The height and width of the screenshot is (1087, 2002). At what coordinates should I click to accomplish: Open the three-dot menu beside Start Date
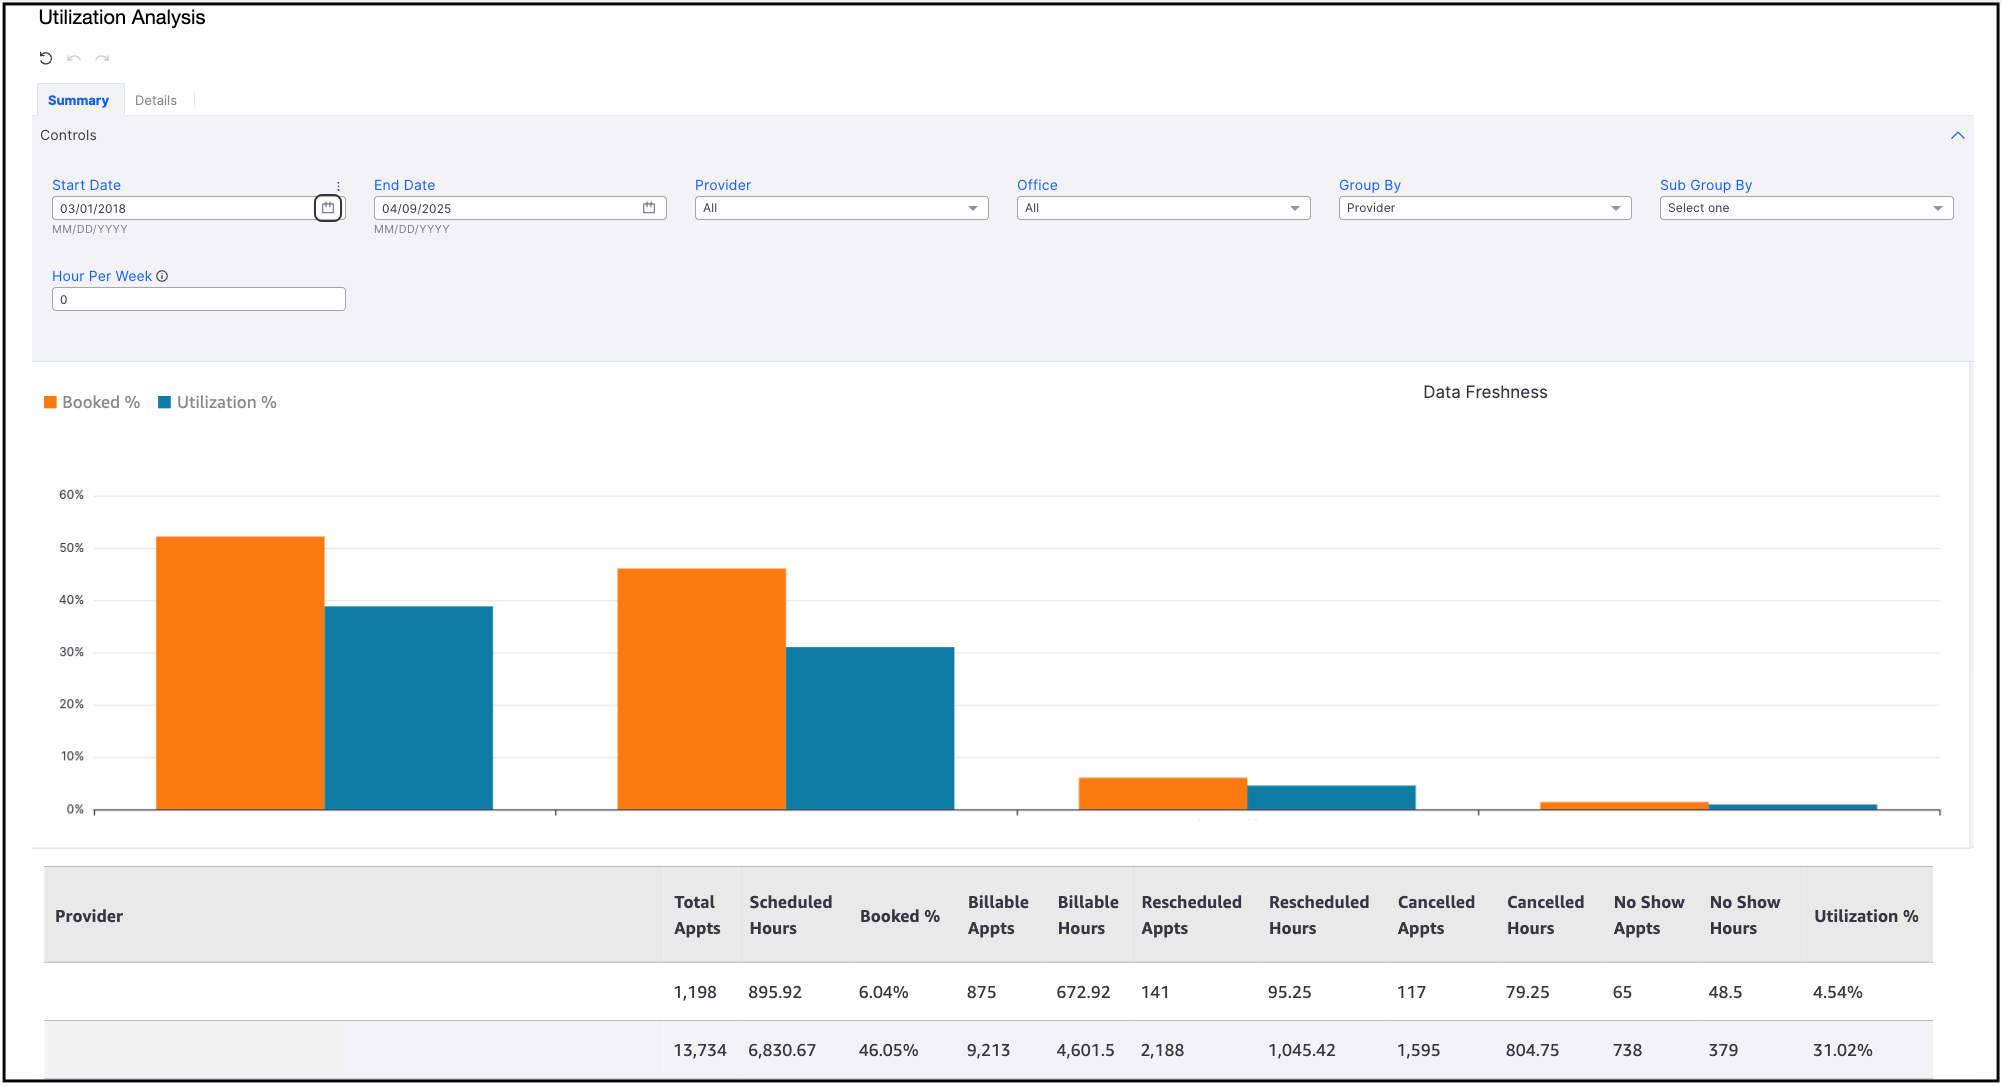pos(338,186)
